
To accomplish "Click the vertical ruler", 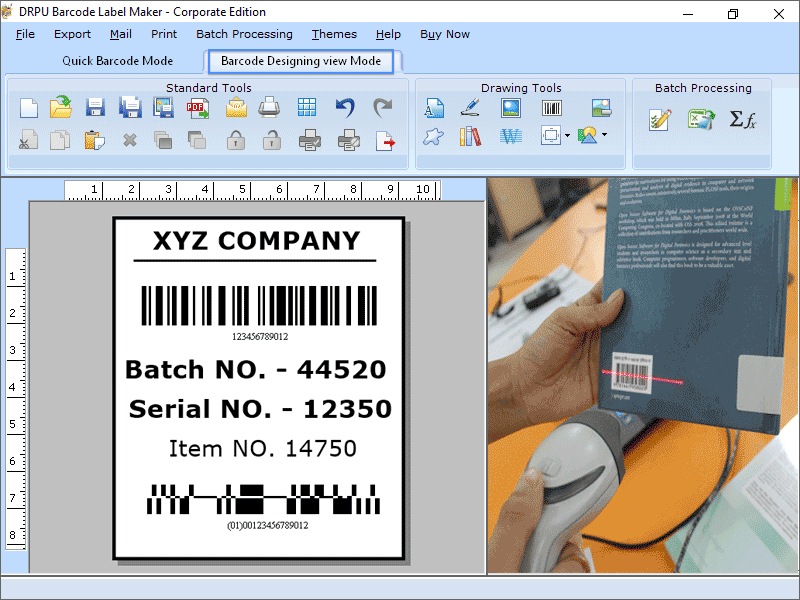I will point(15,399).
